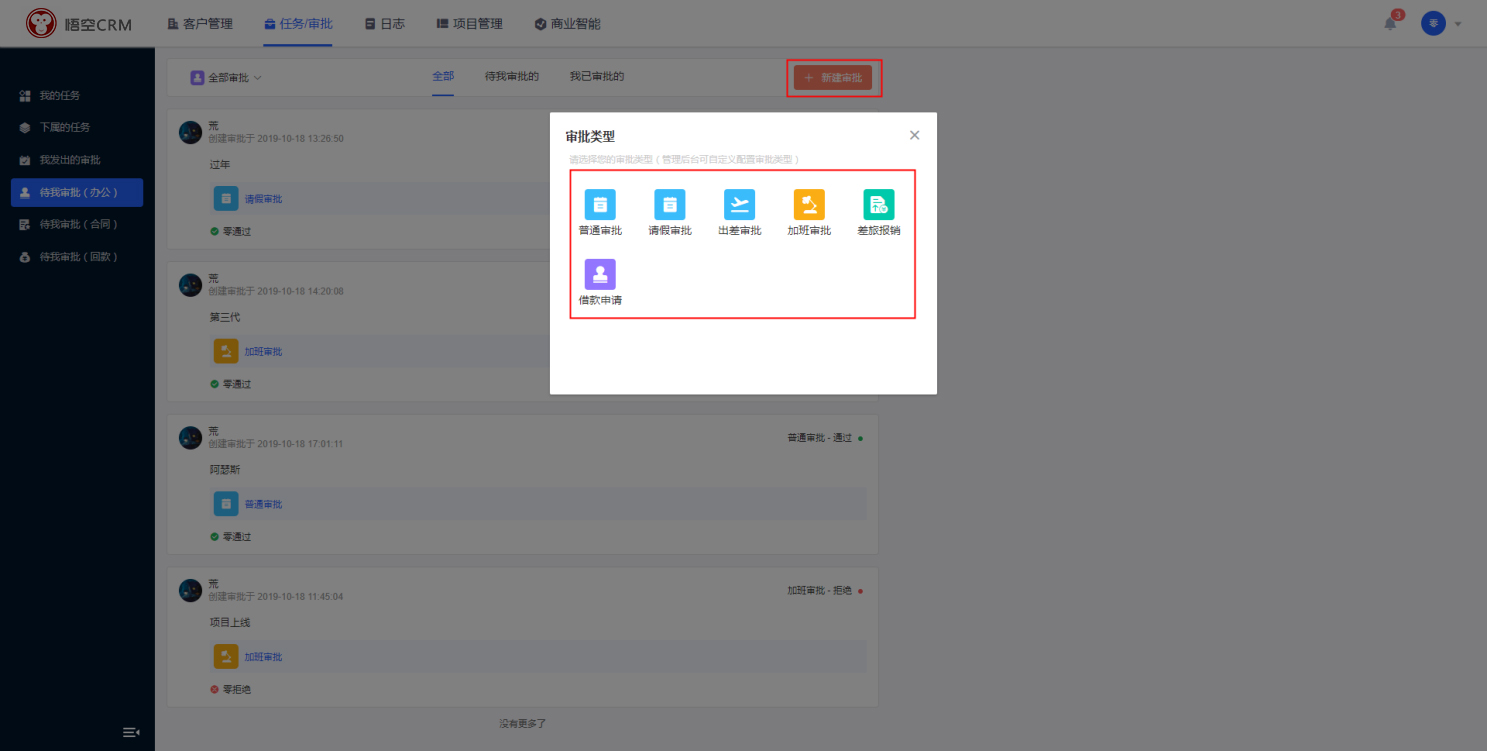Pick the 出差审批 business trip icon
1487x751 pixels.
tap(739, 205)
